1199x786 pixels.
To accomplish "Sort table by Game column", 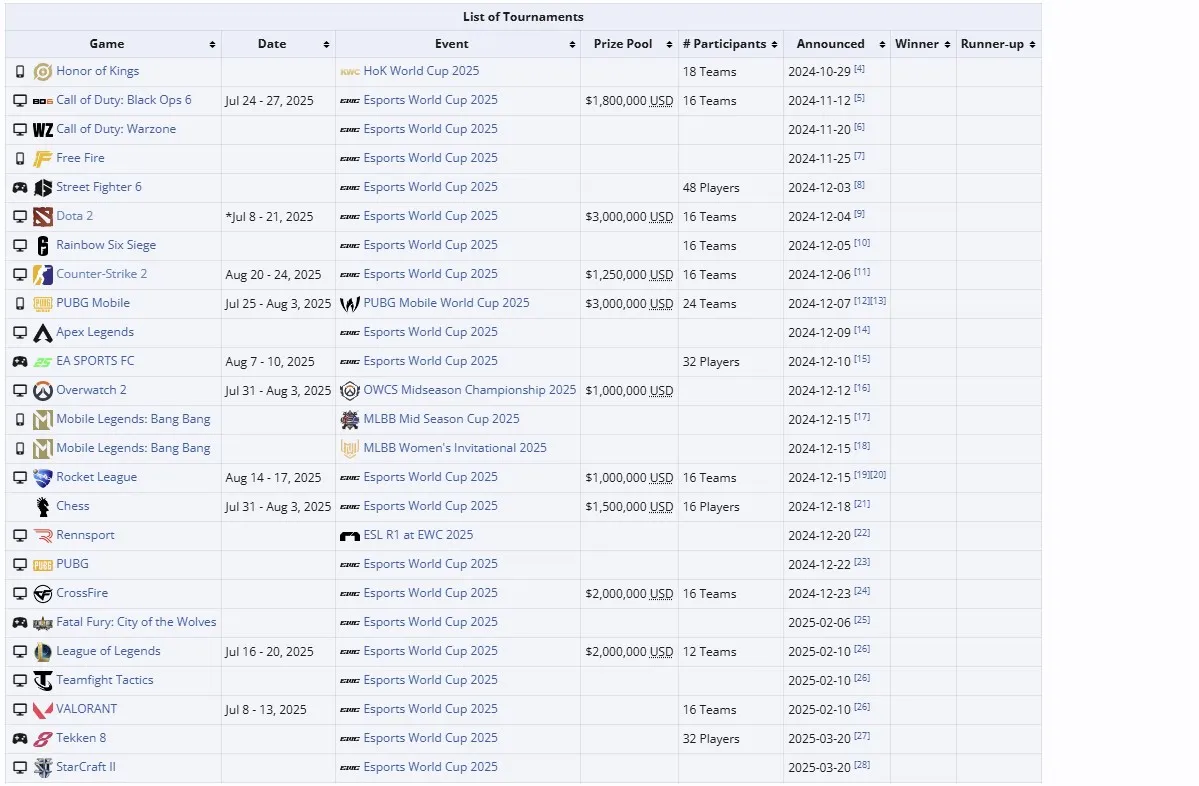I will [x=213, y=44].
